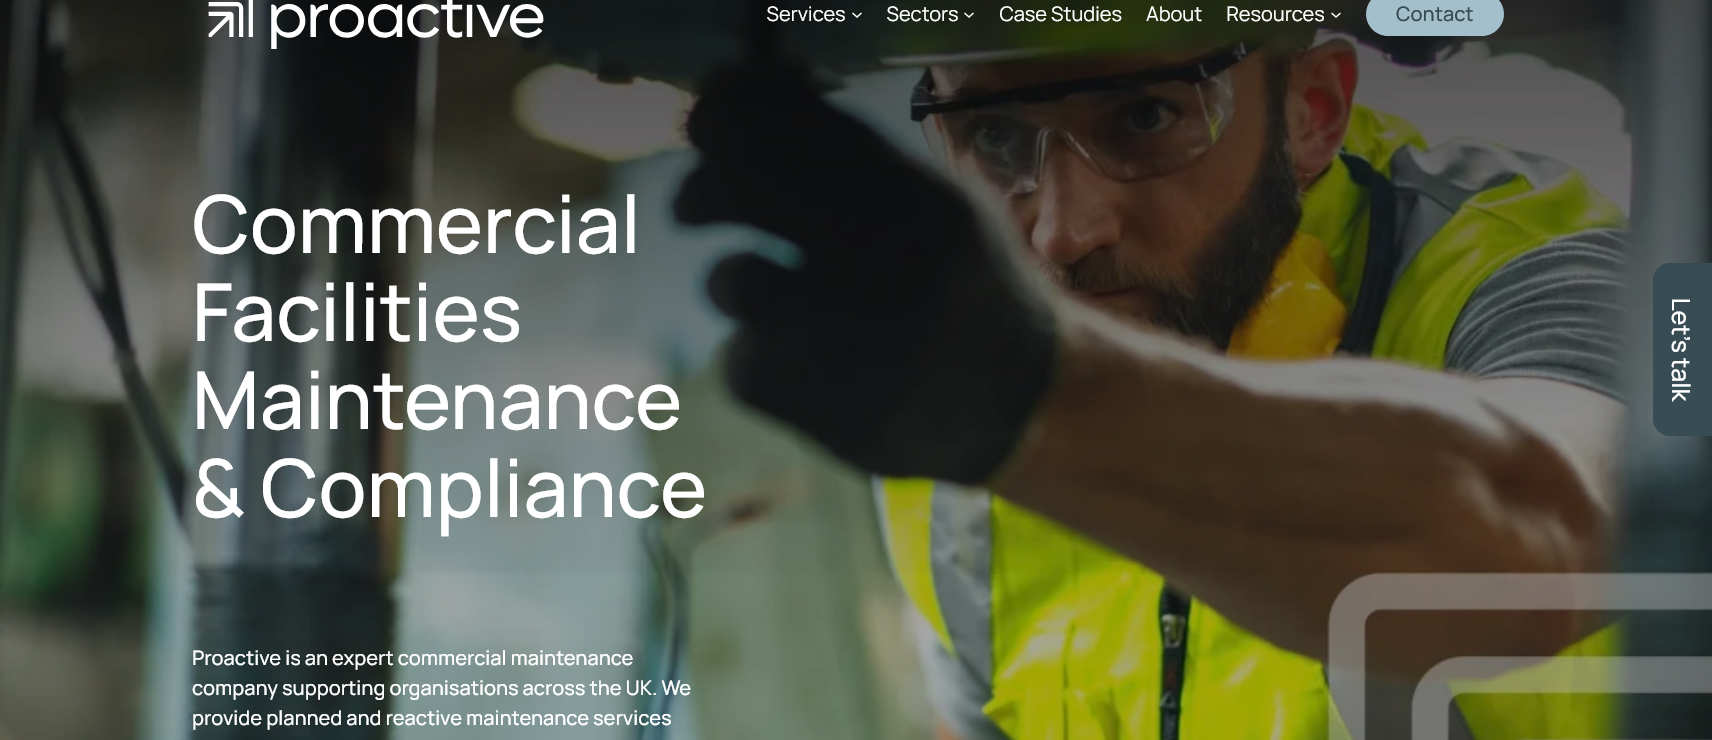The height and width of the screenshot is (740, 1712).
Task: Open the proactive wordmark home link
Action: click(407, 22)
